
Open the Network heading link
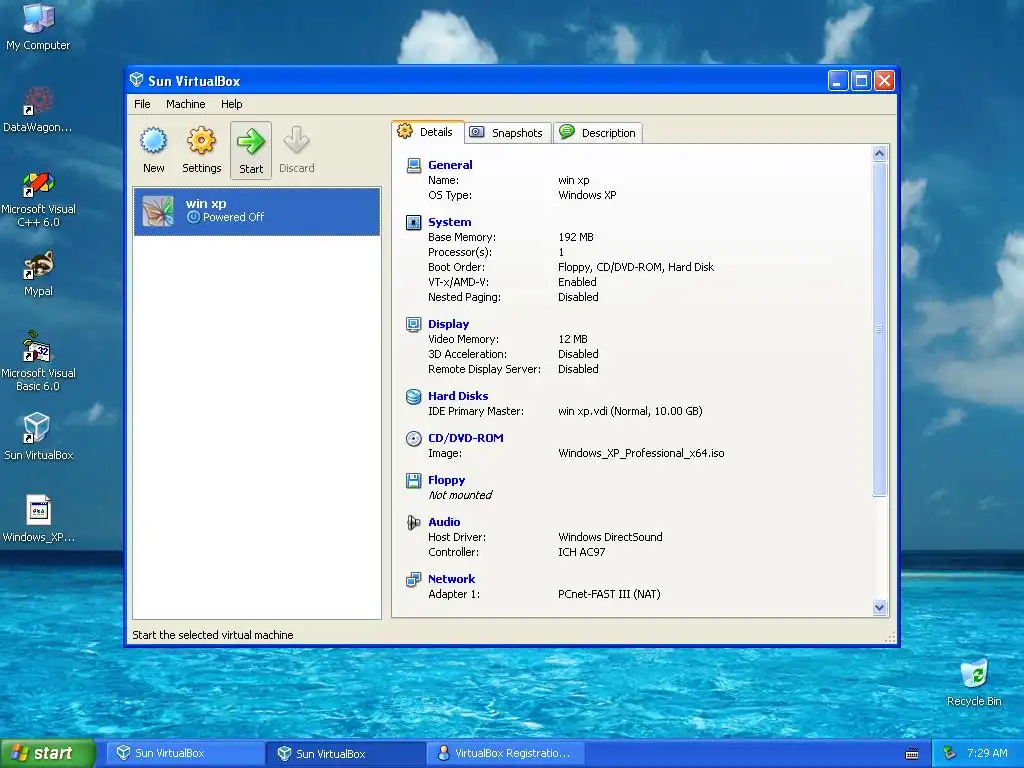(x=451, y=578)
